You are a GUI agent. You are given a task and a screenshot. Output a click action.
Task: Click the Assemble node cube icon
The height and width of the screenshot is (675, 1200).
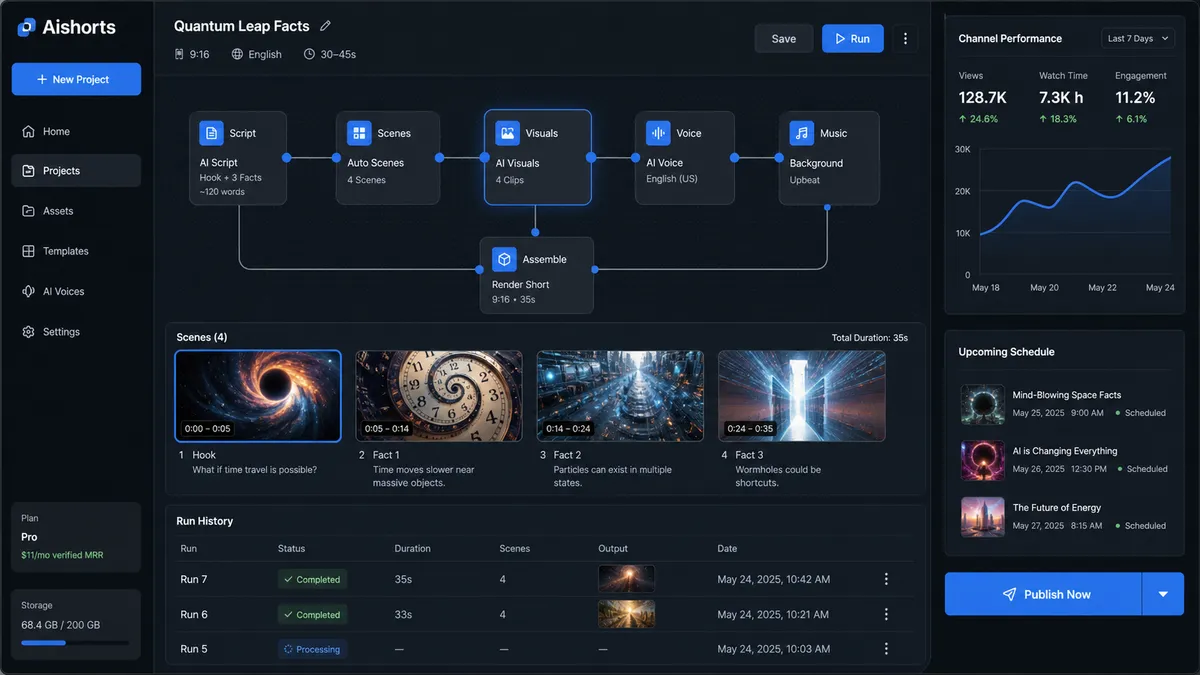tap(504, 259)
